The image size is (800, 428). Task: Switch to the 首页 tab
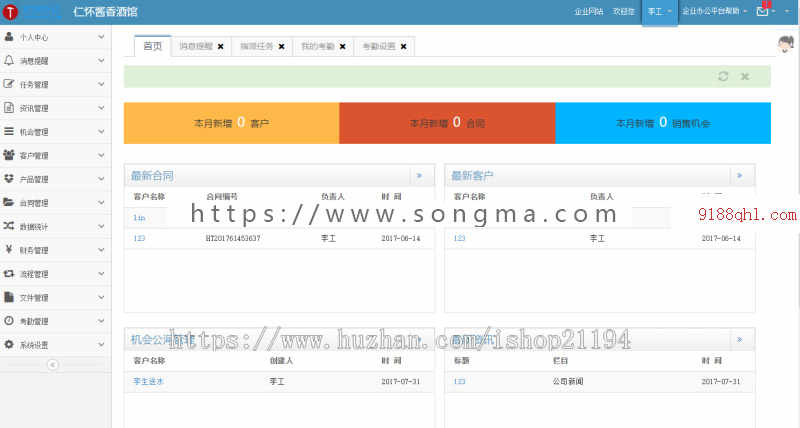(153, 46)
